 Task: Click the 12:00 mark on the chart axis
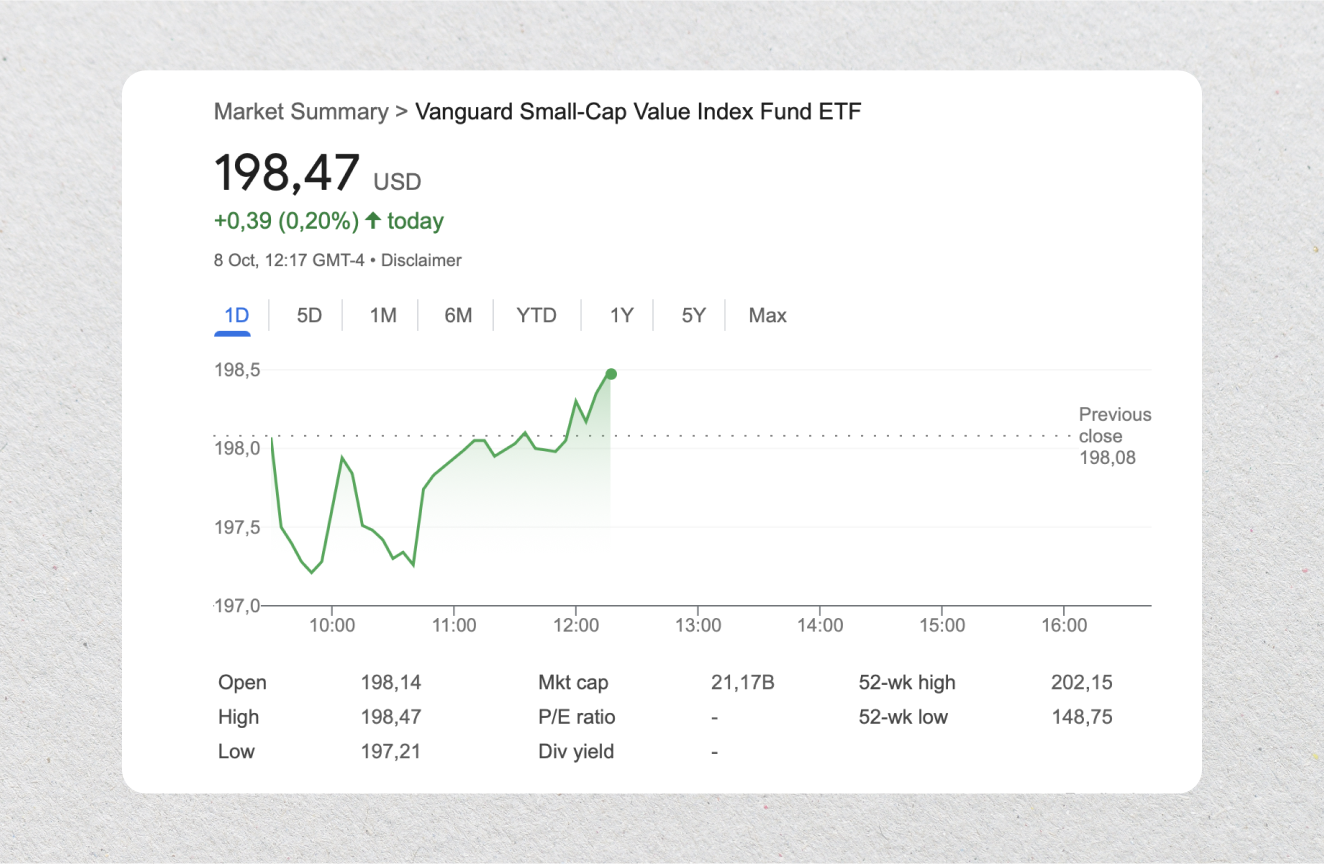click(x=576, y=625)
